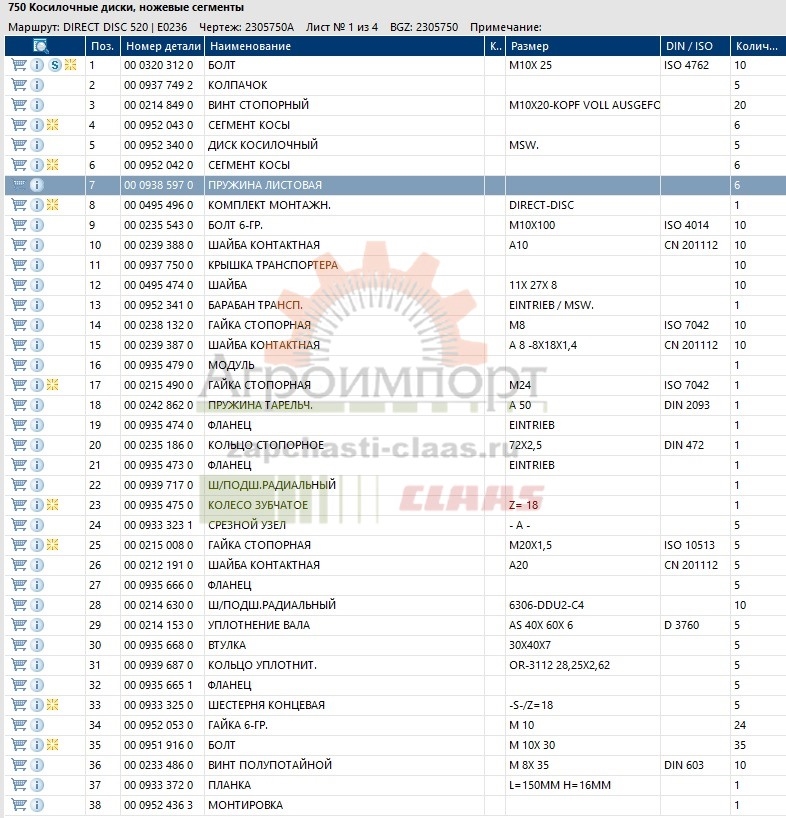Click star icon on КОМПЛЕКТ МОНТАЖН. row
Screen dimensions: 786x818
click(x=53, y=204)
